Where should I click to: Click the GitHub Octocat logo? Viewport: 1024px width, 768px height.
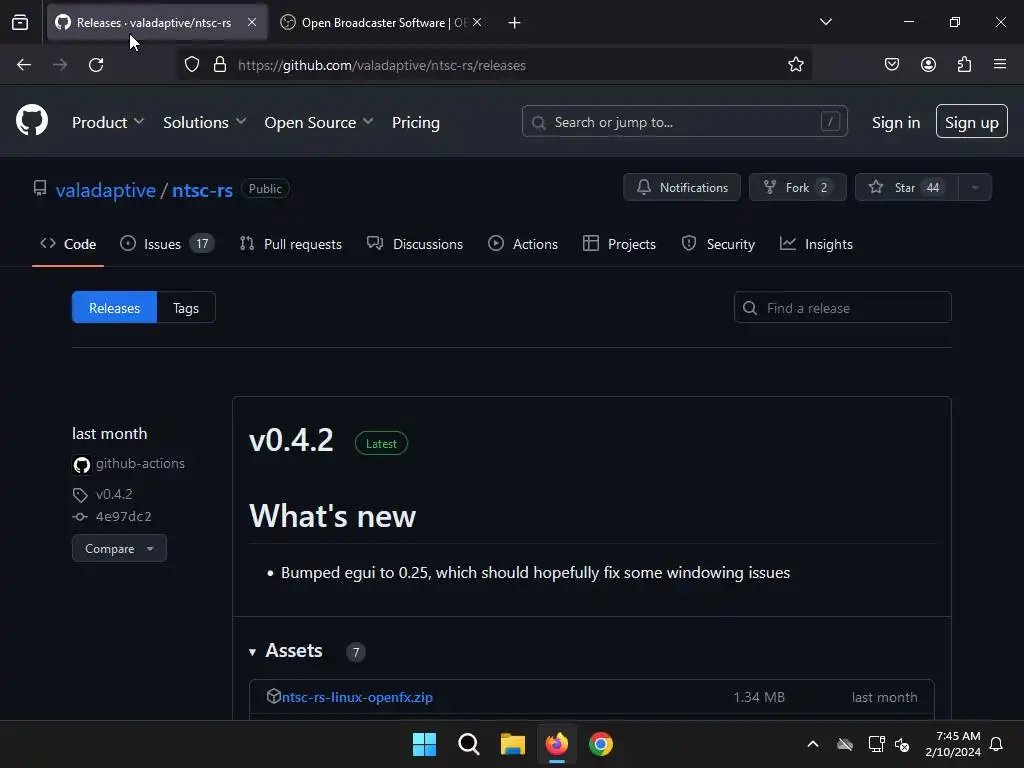tap(32, 121)
